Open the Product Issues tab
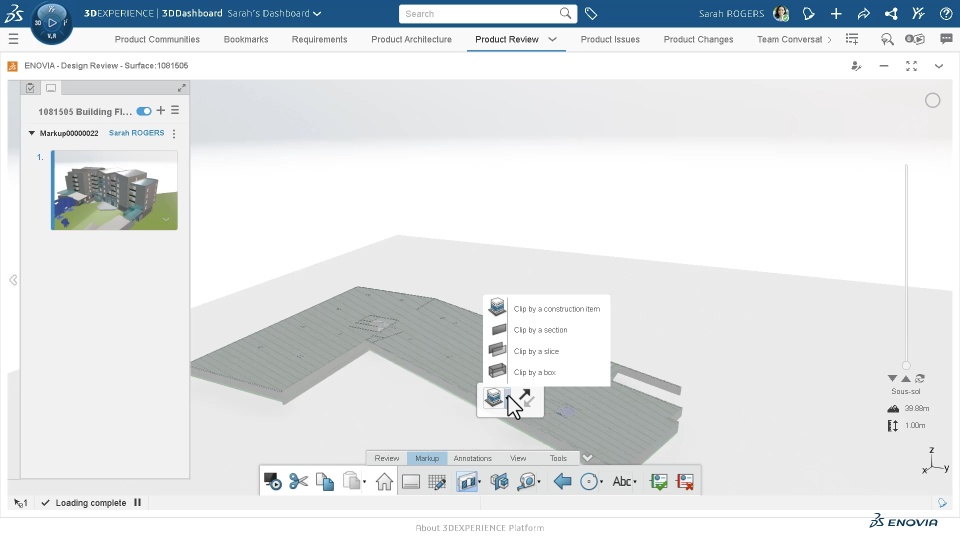The width and height of the screenshot is (960, 540). [610, 39]
